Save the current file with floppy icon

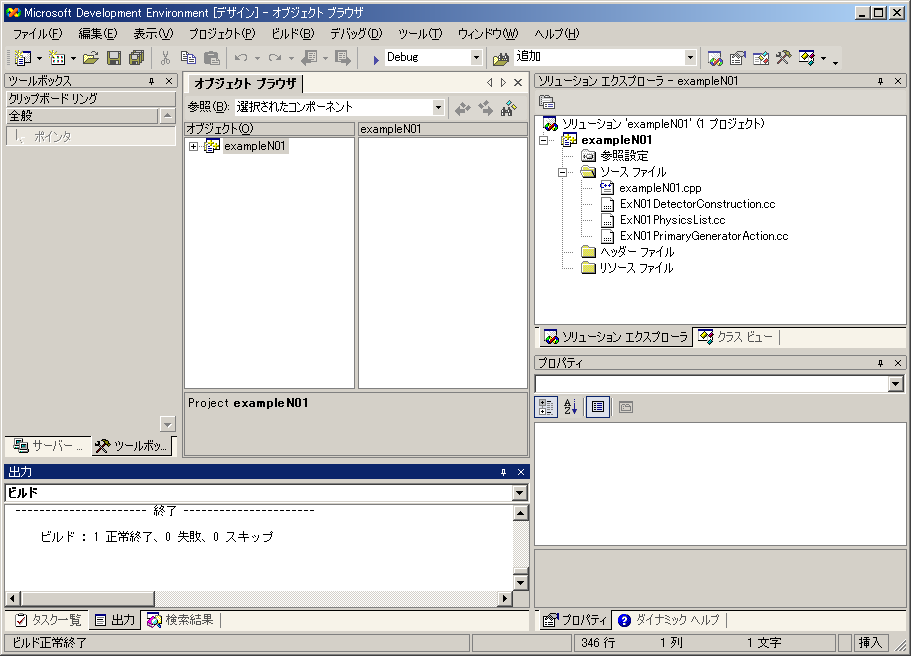pyautogui.click(x=114, y=58)
